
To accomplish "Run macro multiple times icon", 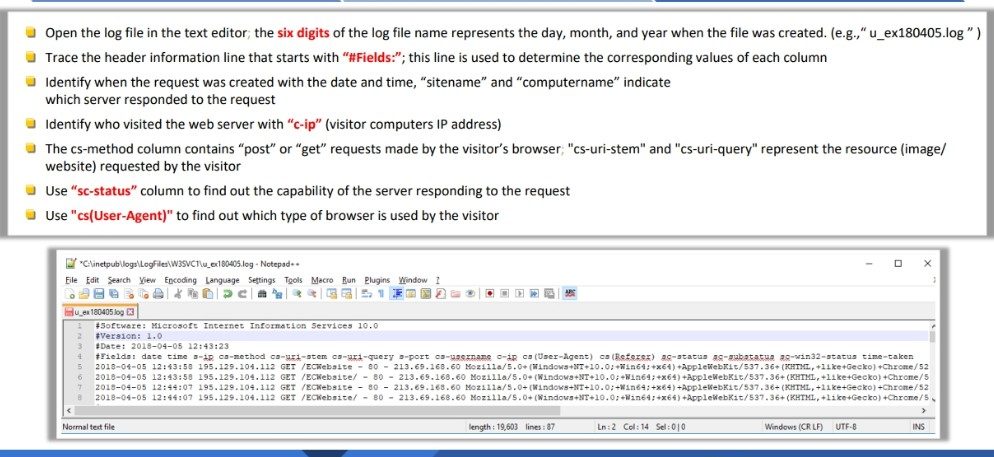I will click(x=534, y=293).
